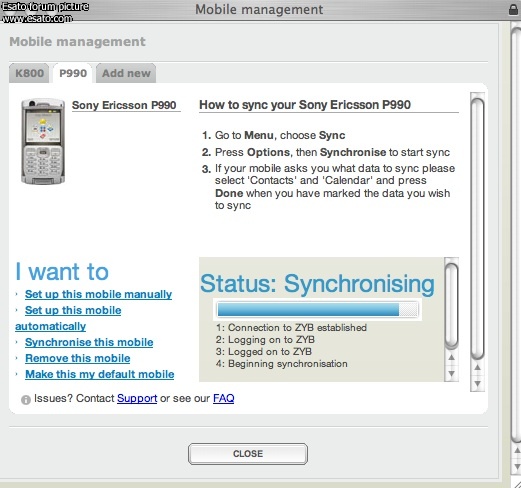Click 'Logged on to ZYB' log line
The image size is (521, 488).
pos(264,352)
